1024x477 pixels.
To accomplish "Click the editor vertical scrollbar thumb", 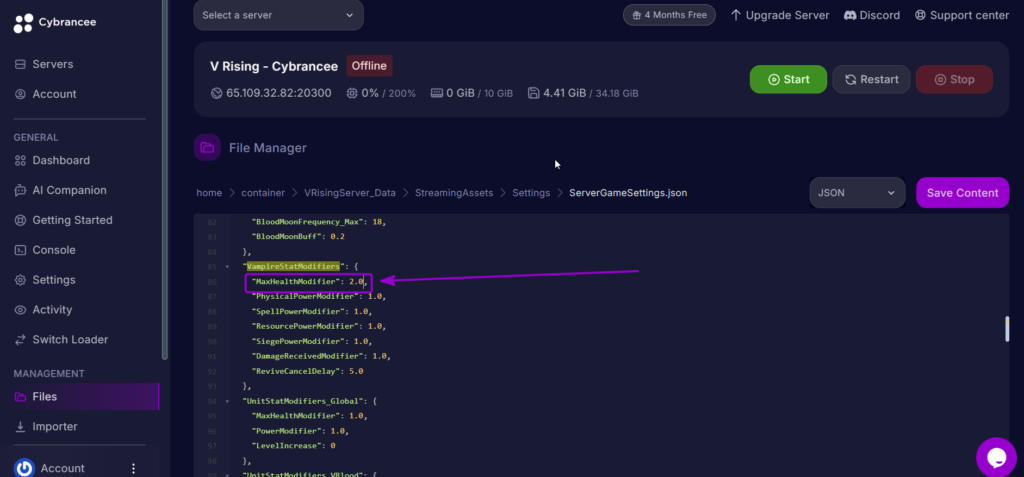I will (1007, 329).
